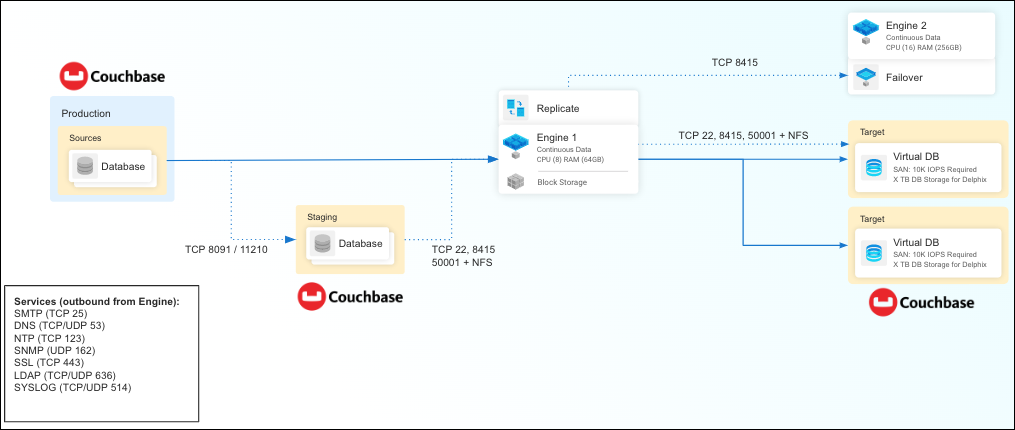The image size is (1015, 430).
Task: Click the Staging Database cylinder icon
Action: [x=322, y=243]
